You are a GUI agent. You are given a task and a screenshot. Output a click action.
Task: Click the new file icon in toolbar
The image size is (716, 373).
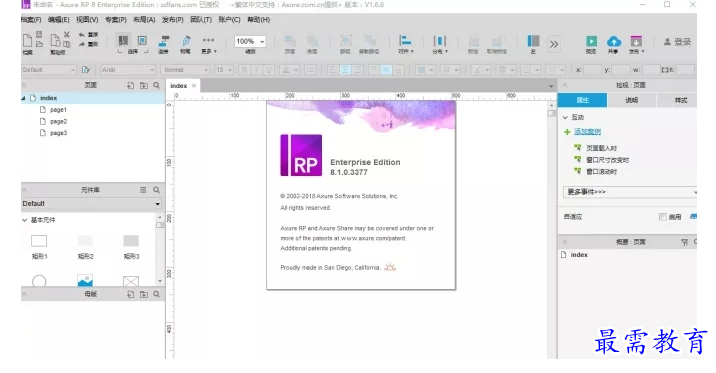[x=27, y=40]
